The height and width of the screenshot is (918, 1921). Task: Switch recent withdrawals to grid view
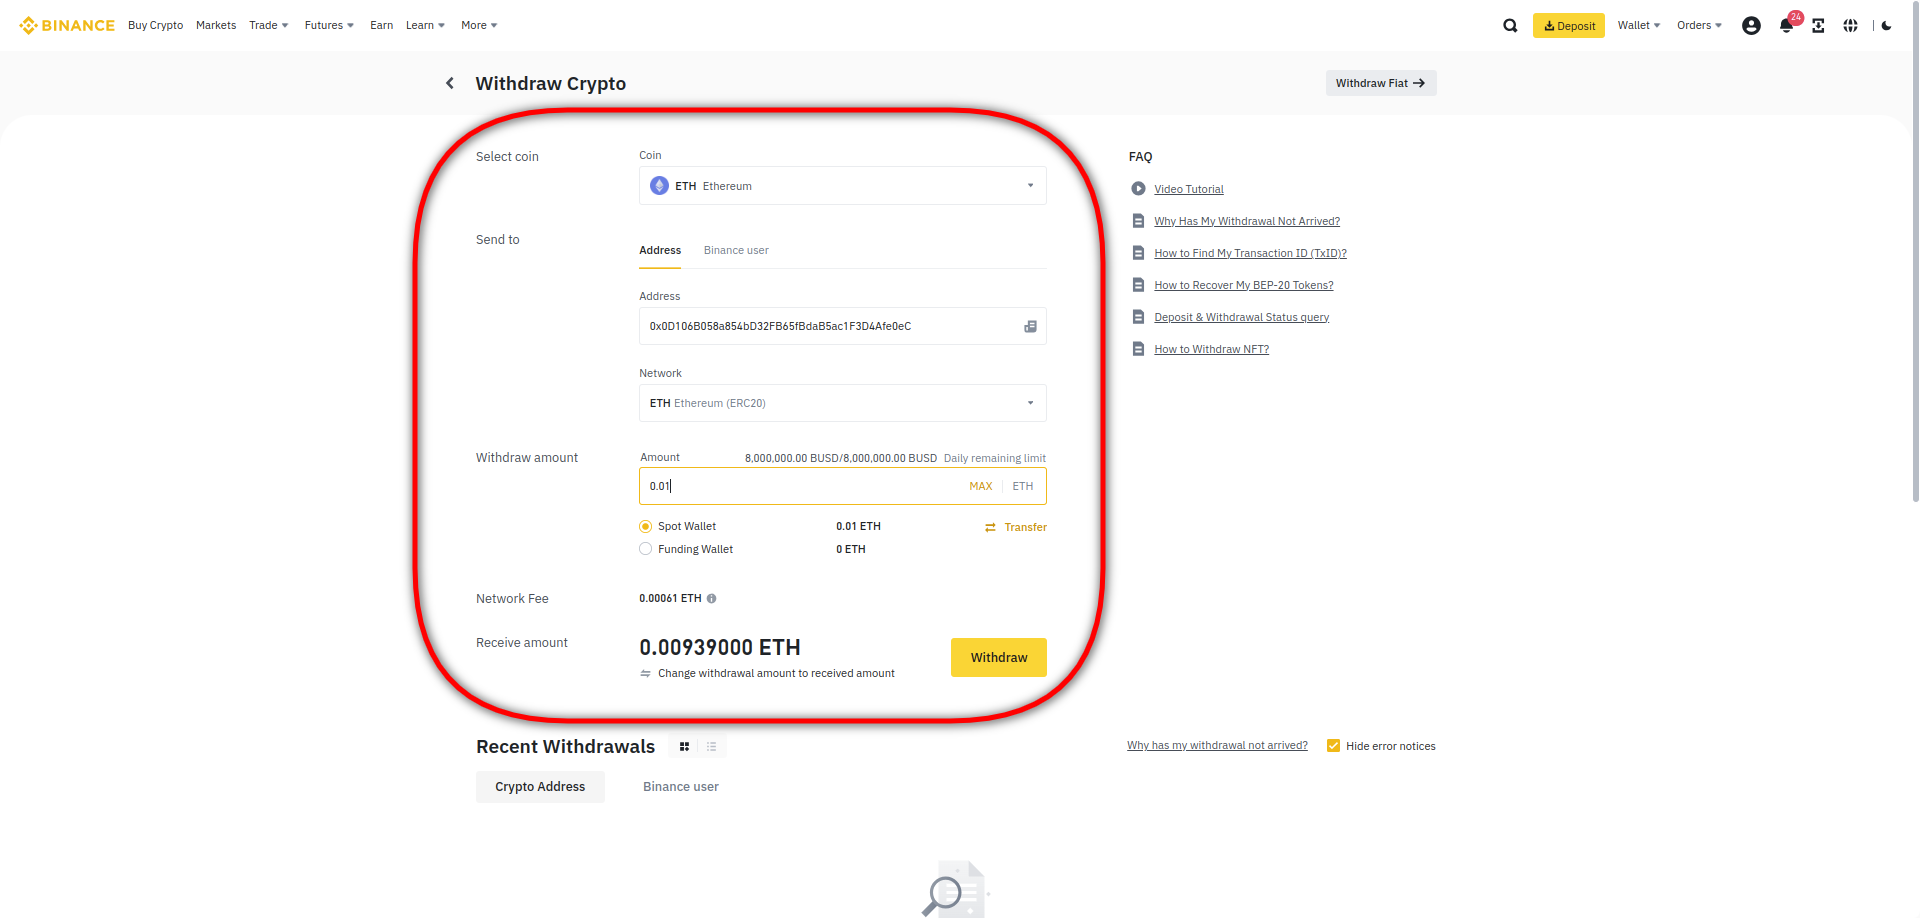(x=684, y=746)
